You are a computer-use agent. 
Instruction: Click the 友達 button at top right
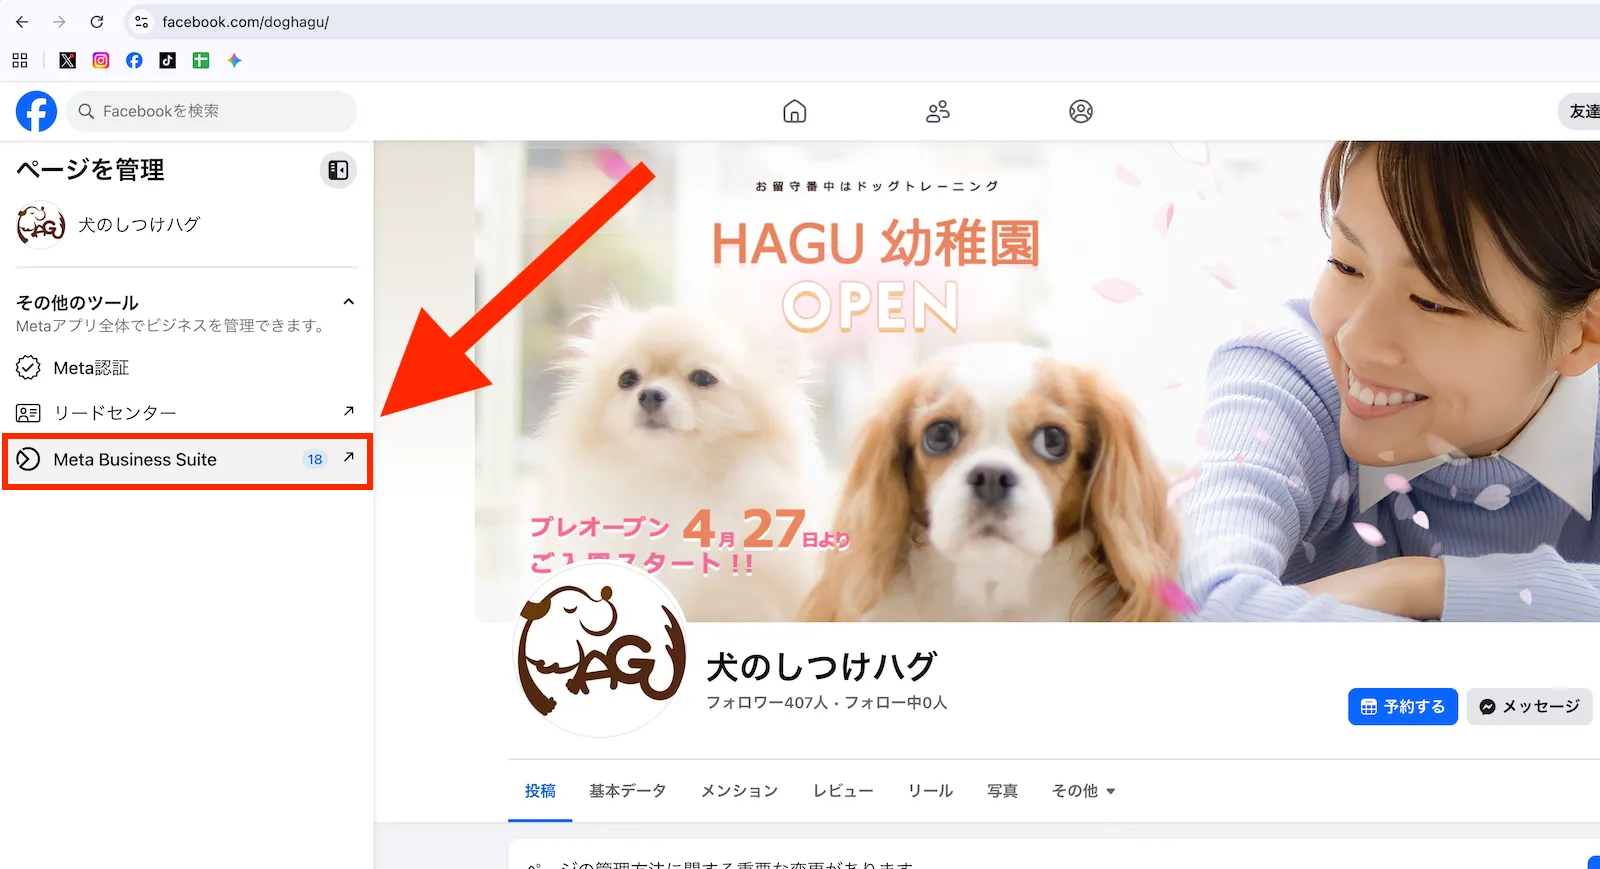pyautogui.click(x=1581, y=111)
